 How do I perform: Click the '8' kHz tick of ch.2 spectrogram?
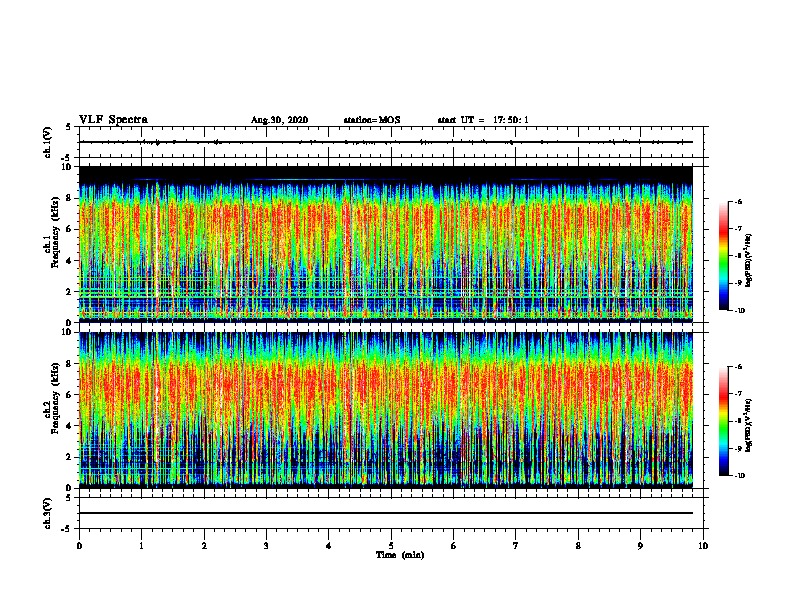click(69, 364)
